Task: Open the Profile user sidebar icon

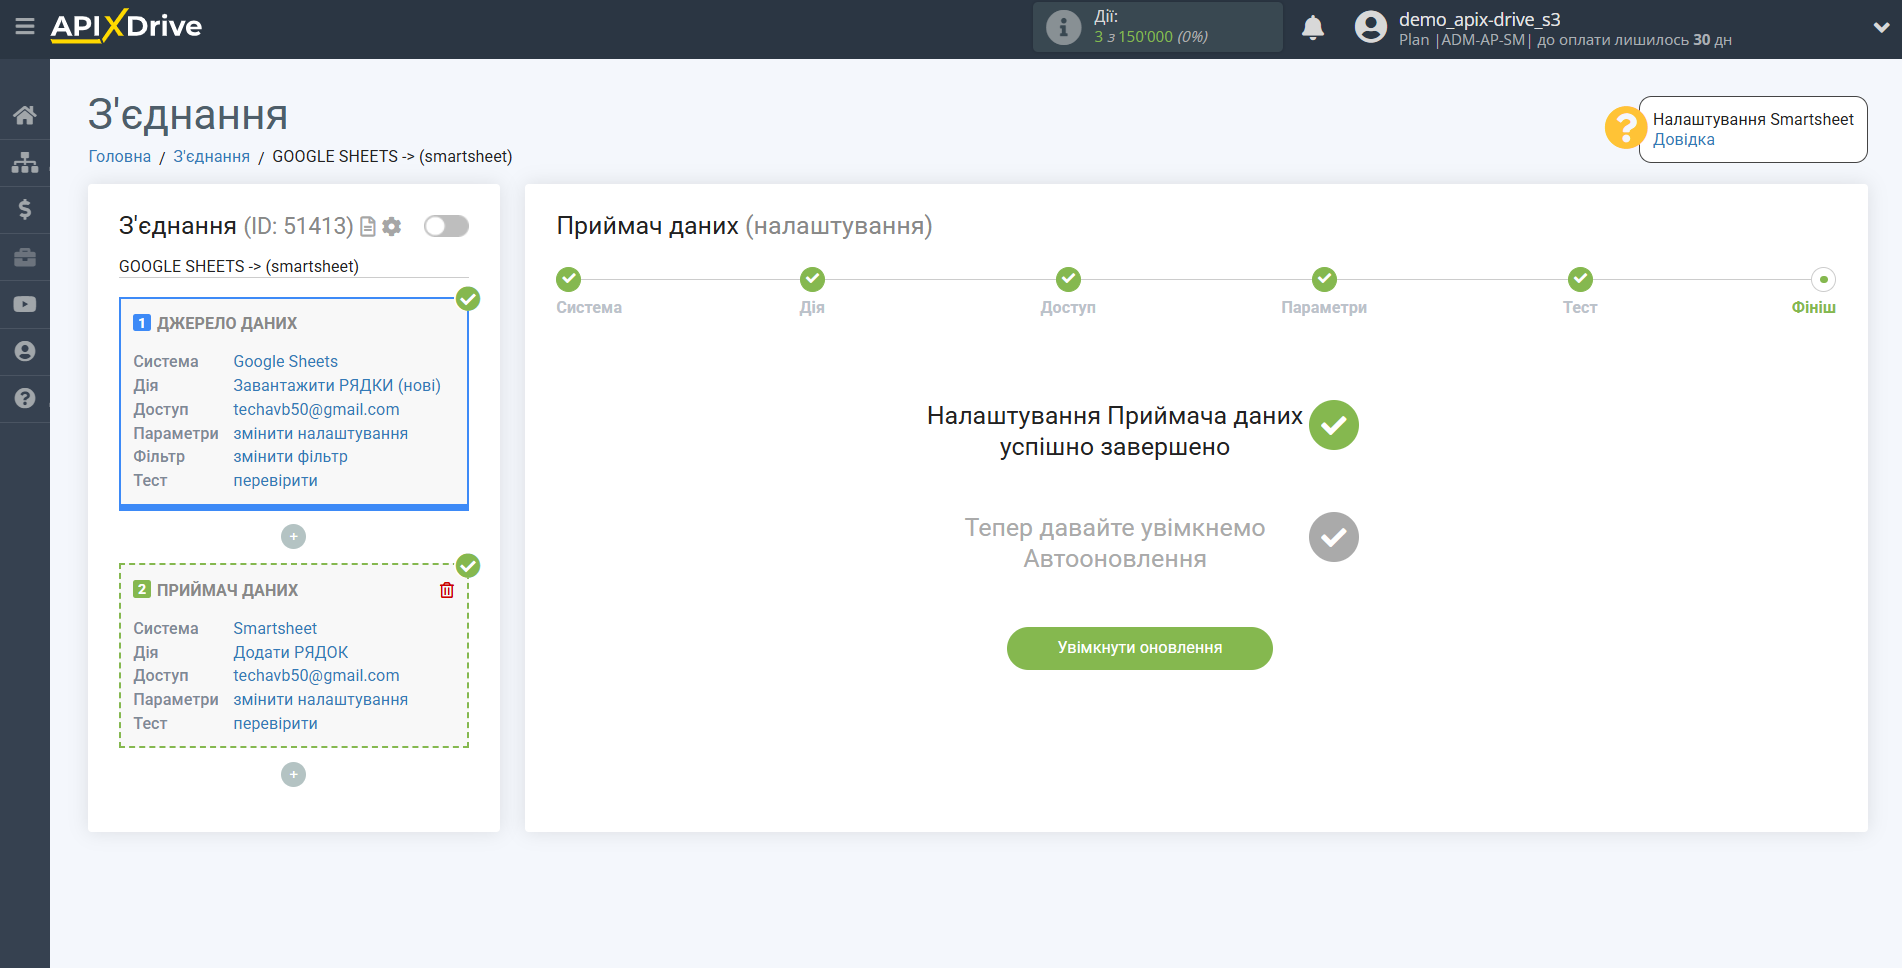Action: pyautogui.click(x=25, y=351)
